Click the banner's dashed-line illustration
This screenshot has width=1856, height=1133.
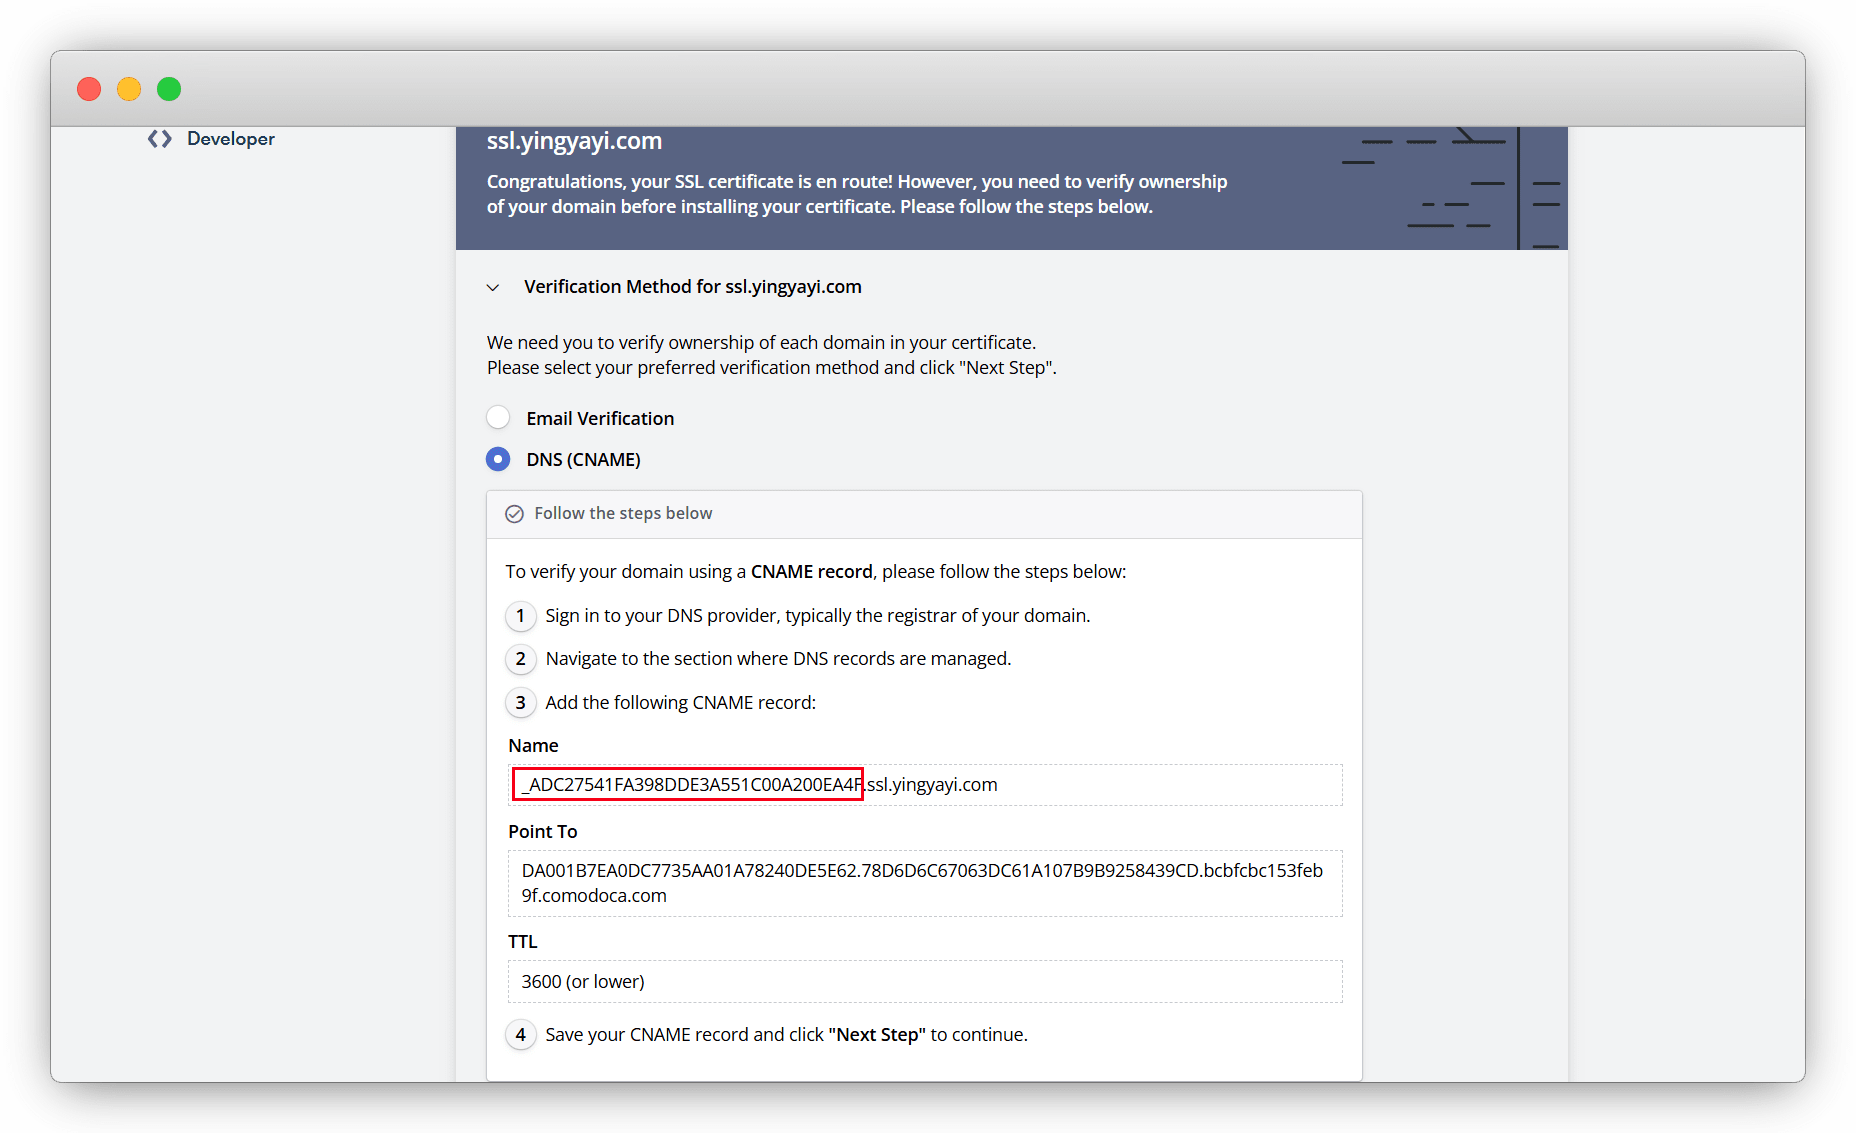click(x=1450, y=188)
